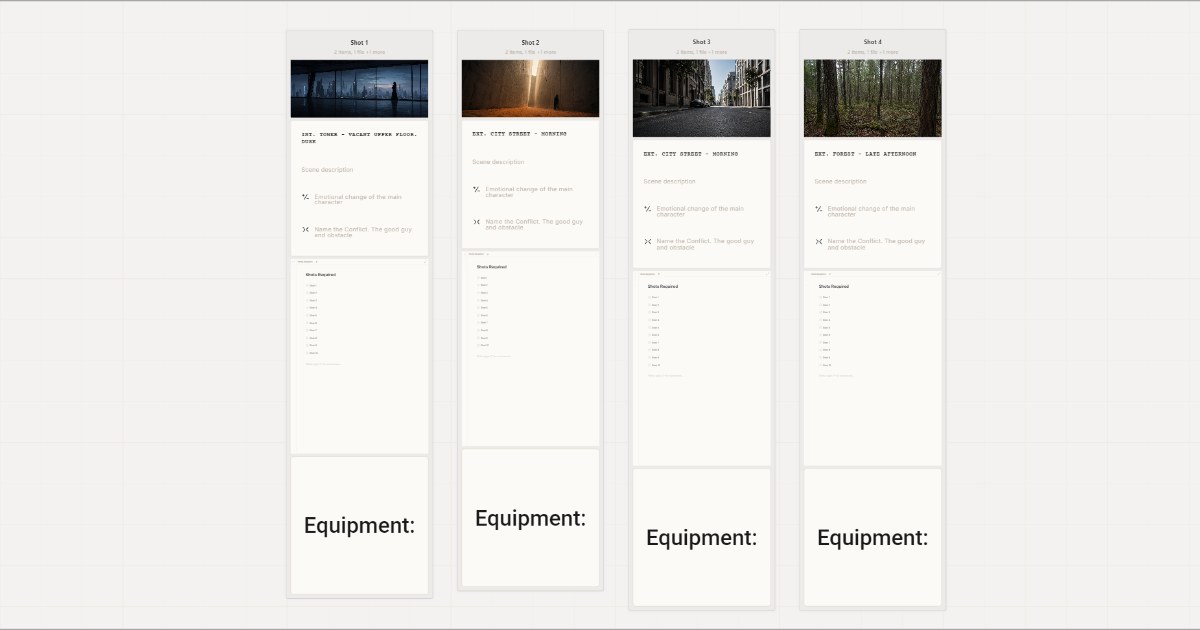
Task: Check the first task checkbox in Shot 4 column
Action: pyautogui.click(x=821, y=298)
